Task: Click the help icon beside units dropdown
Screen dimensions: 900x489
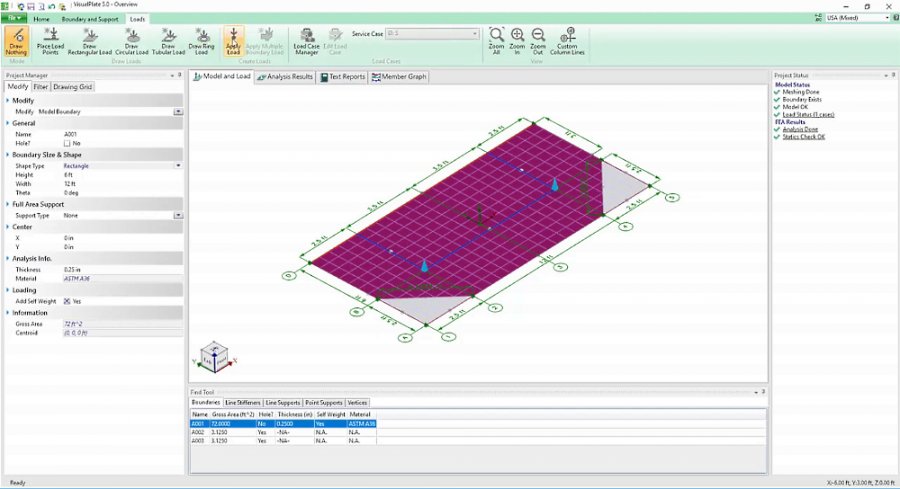Action: [896, 18]
